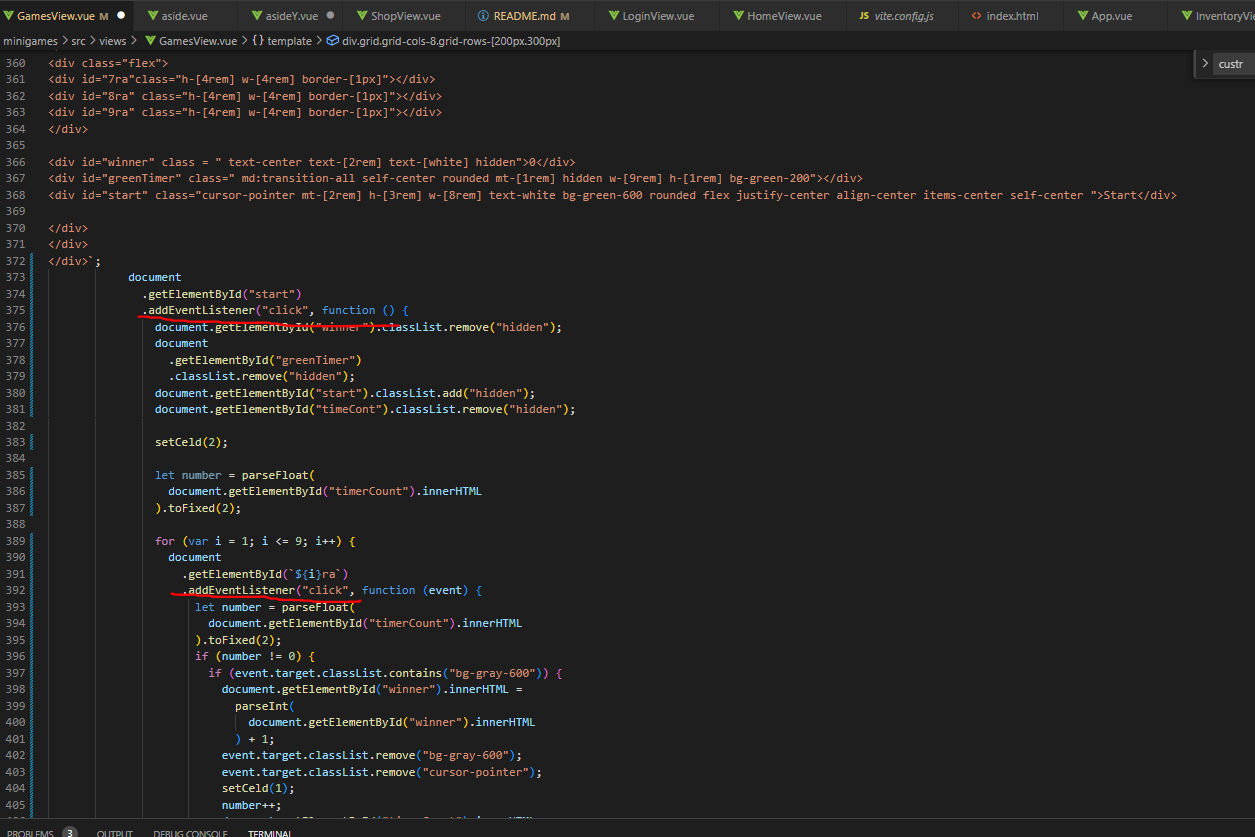Click line number 375 in the gutter

pyautogui.click(x=15, y=310)
